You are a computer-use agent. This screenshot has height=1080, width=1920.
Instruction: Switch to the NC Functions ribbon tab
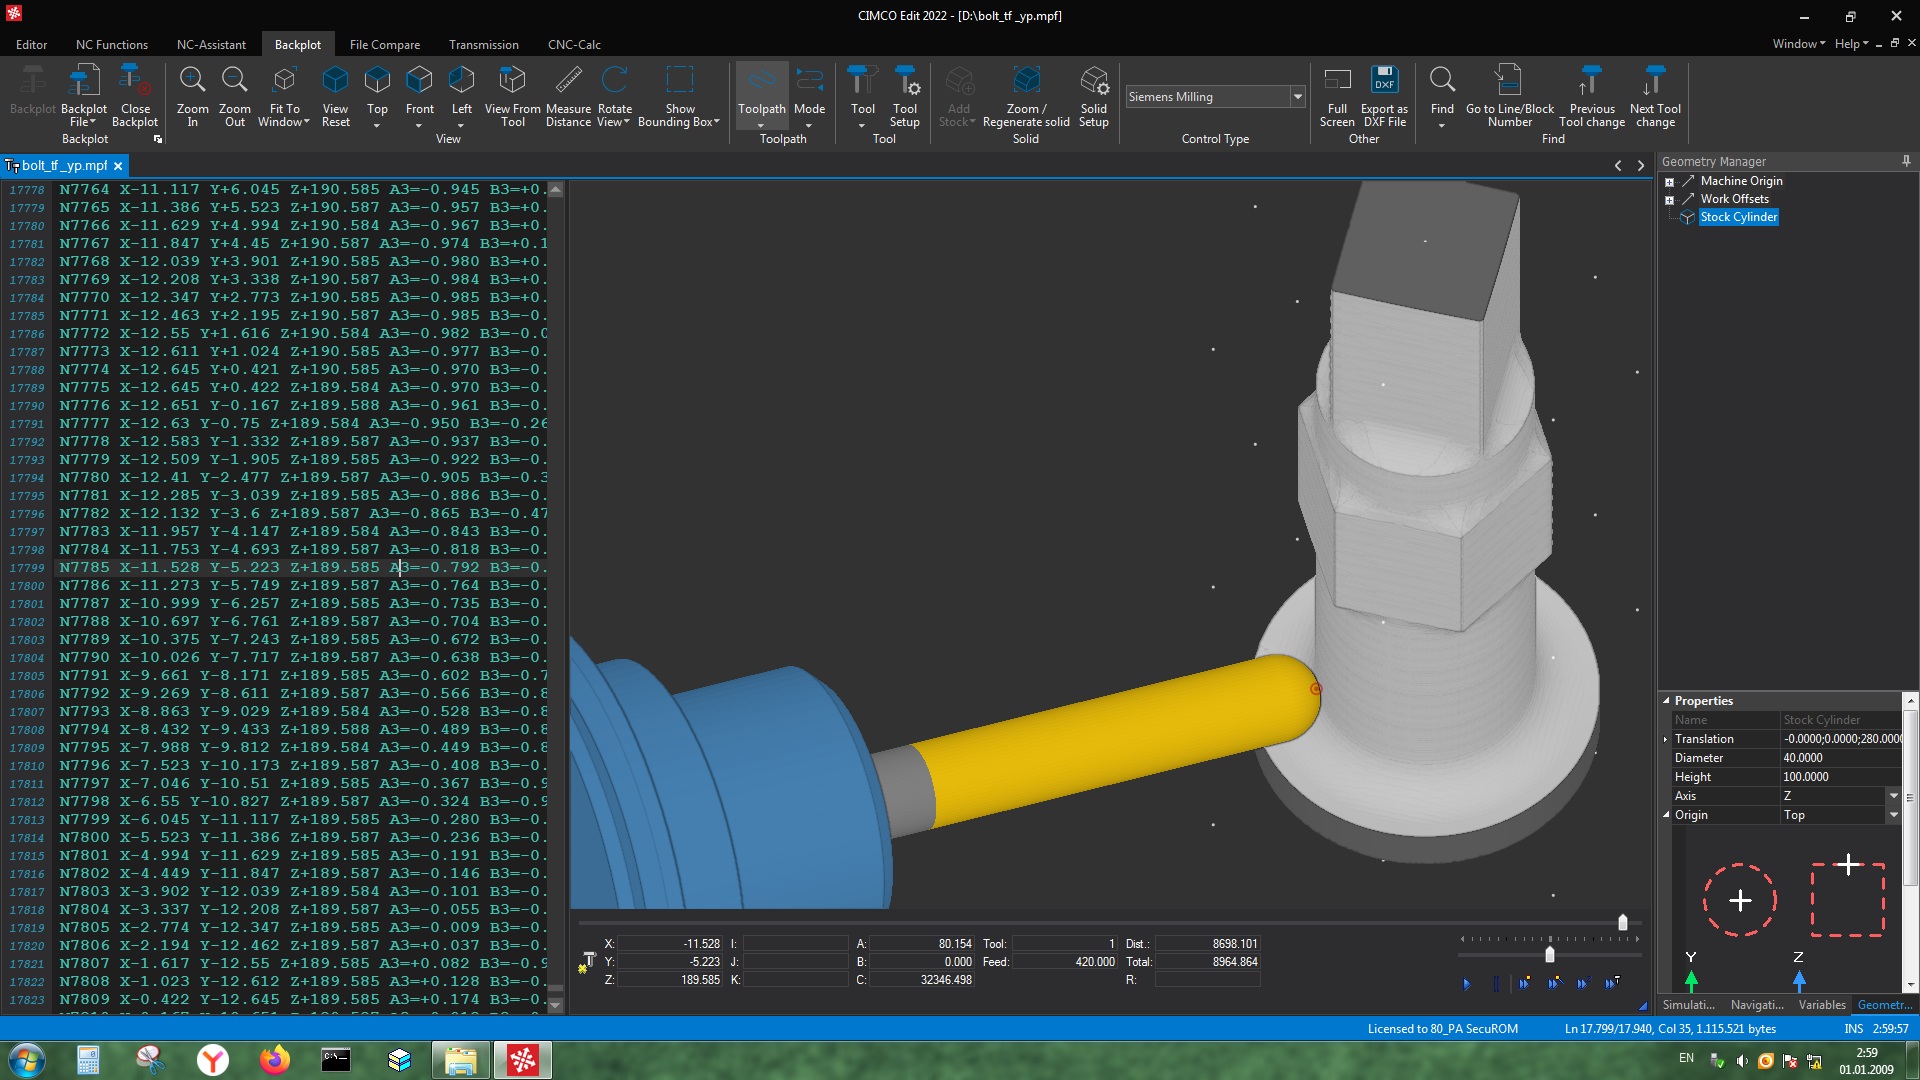pyautogui.click(x=112, y=45)
